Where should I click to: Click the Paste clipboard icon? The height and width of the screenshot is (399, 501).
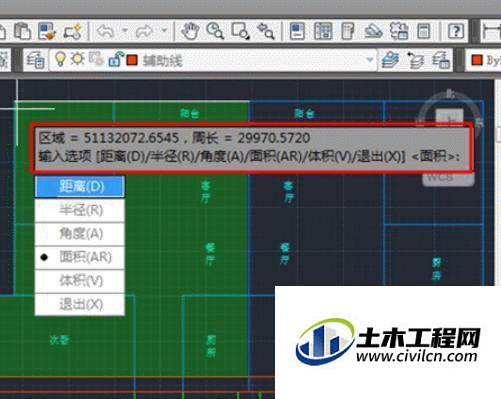[x=22, y=31]
